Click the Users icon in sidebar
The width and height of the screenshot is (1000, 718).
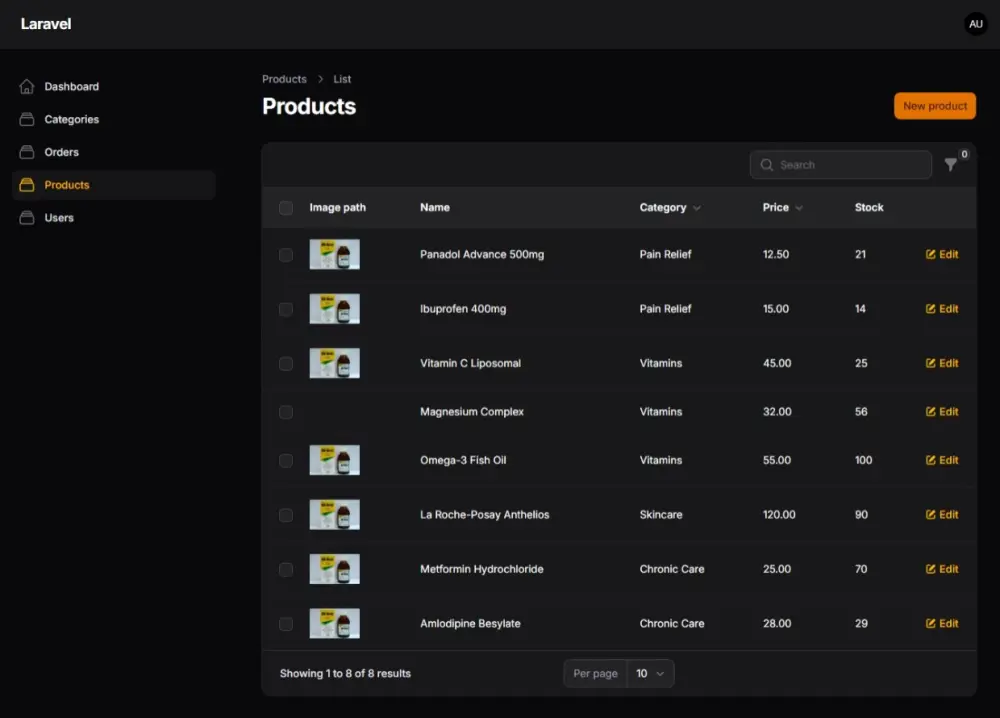tap(27, 218)
